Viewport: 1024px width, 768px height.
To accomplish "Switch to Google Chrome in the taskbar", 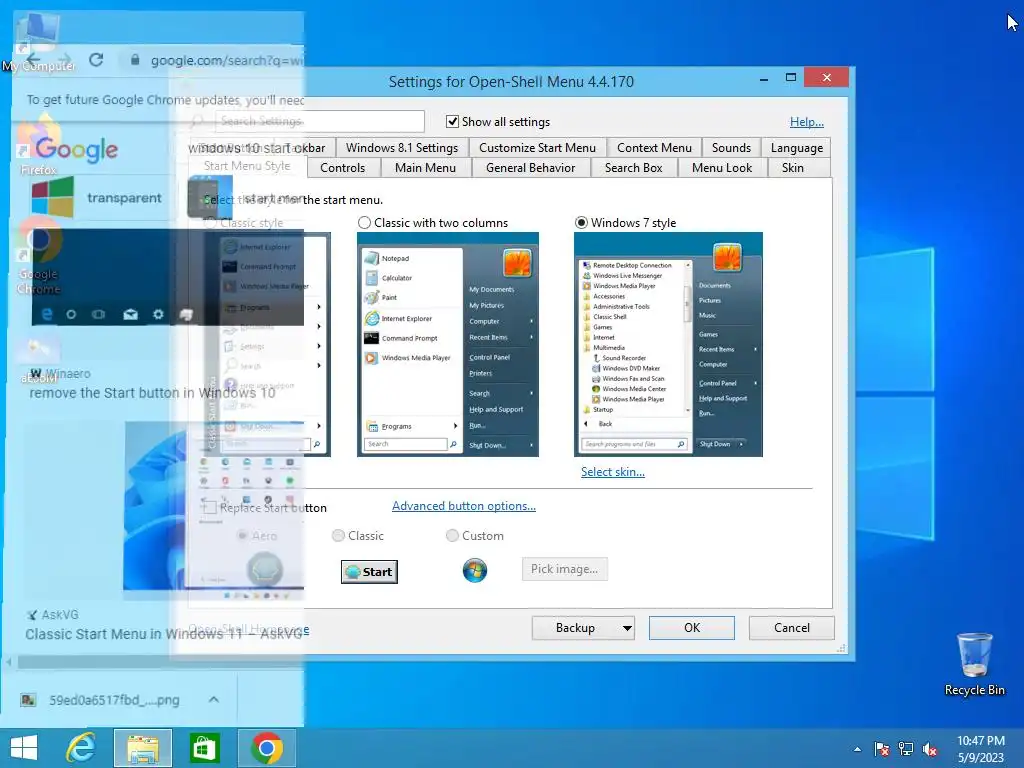I will click(x=266, y=748).
